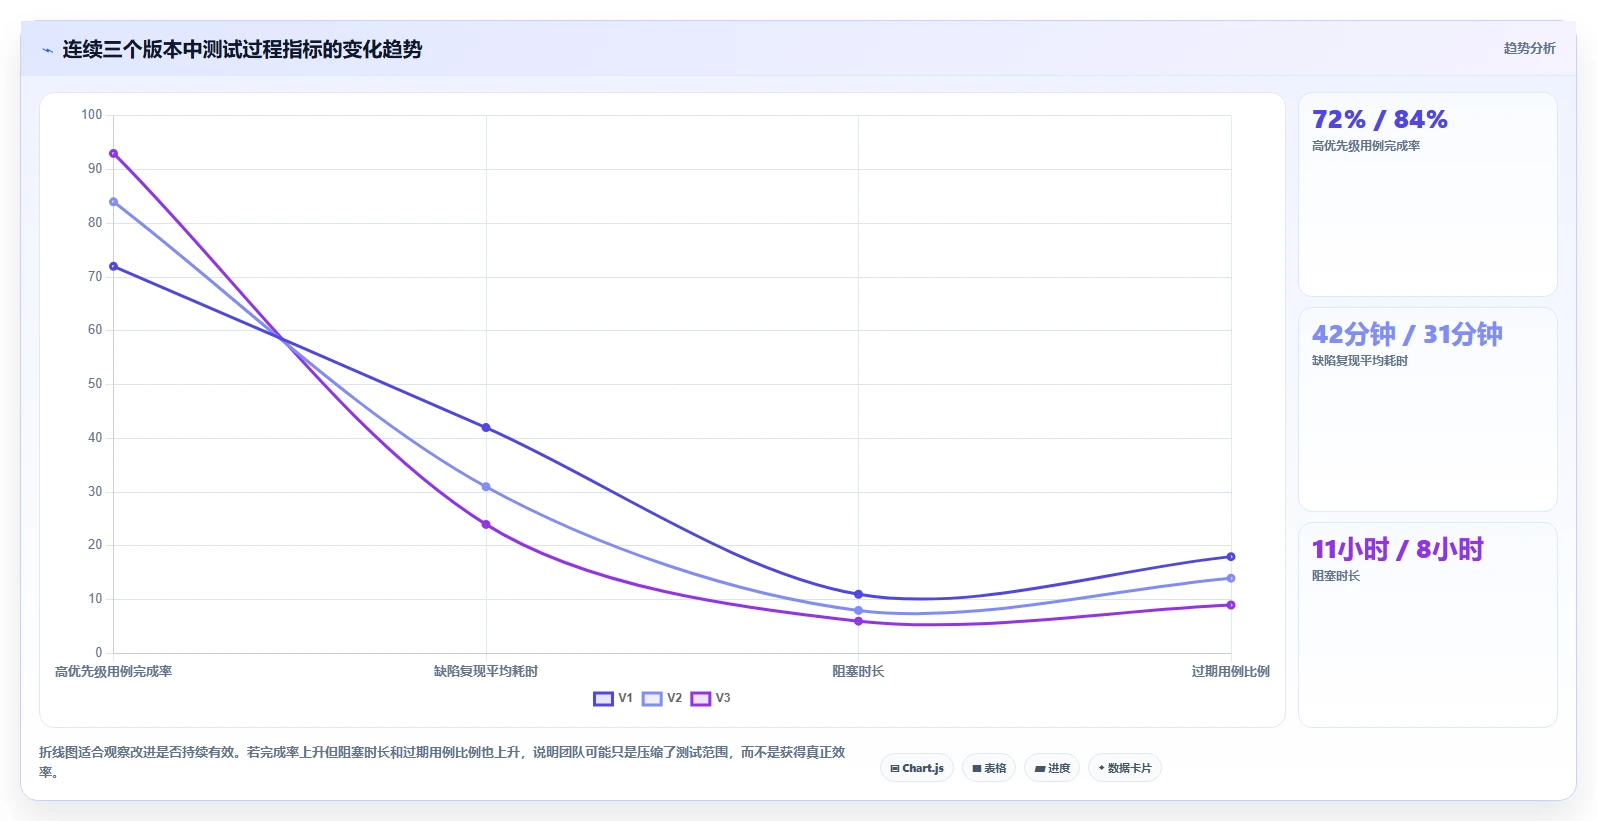Click V3 point on 缺陷复现平均耗时 at 24

(x=486, y=525)
